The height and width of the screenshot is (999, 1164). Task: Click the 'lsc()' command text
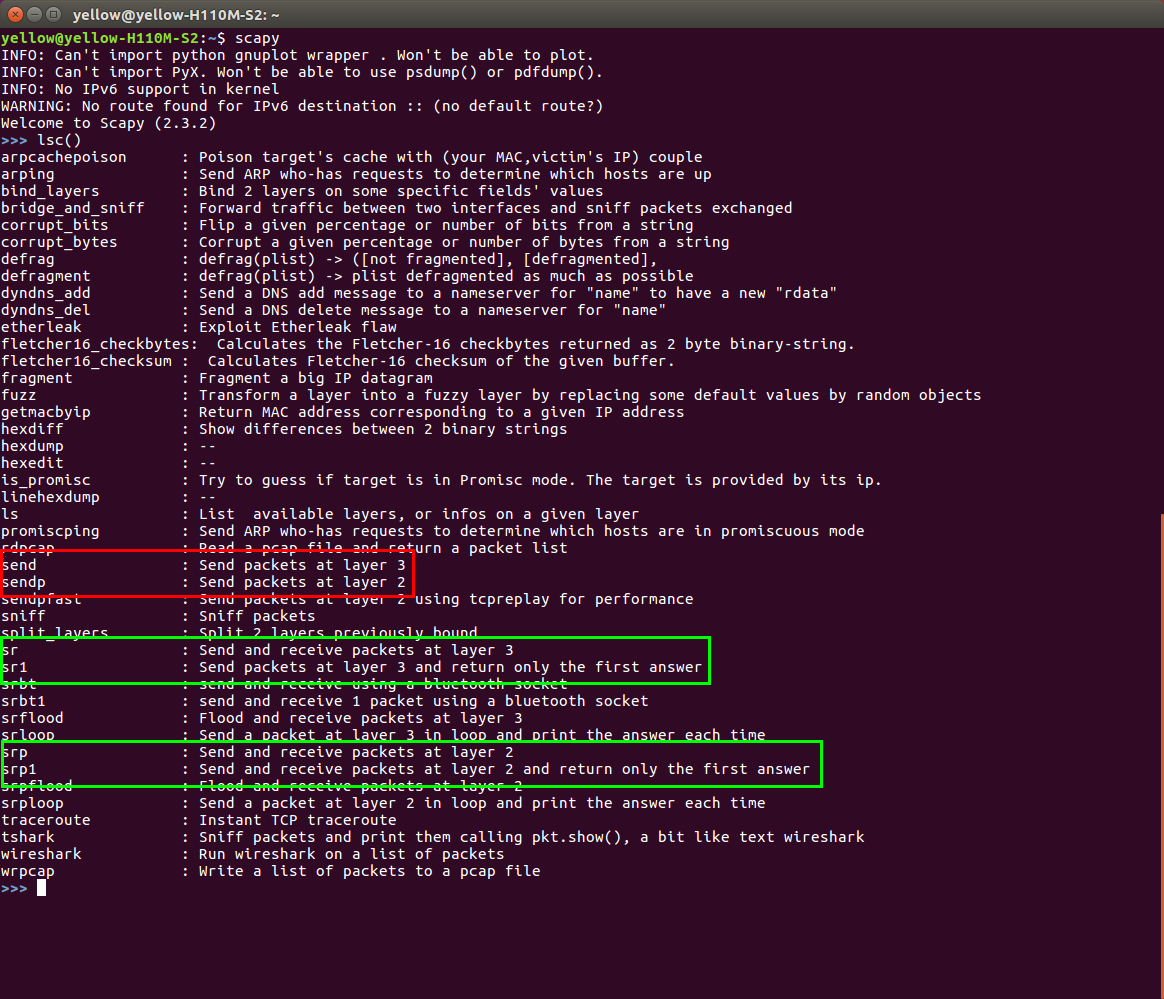59,140
